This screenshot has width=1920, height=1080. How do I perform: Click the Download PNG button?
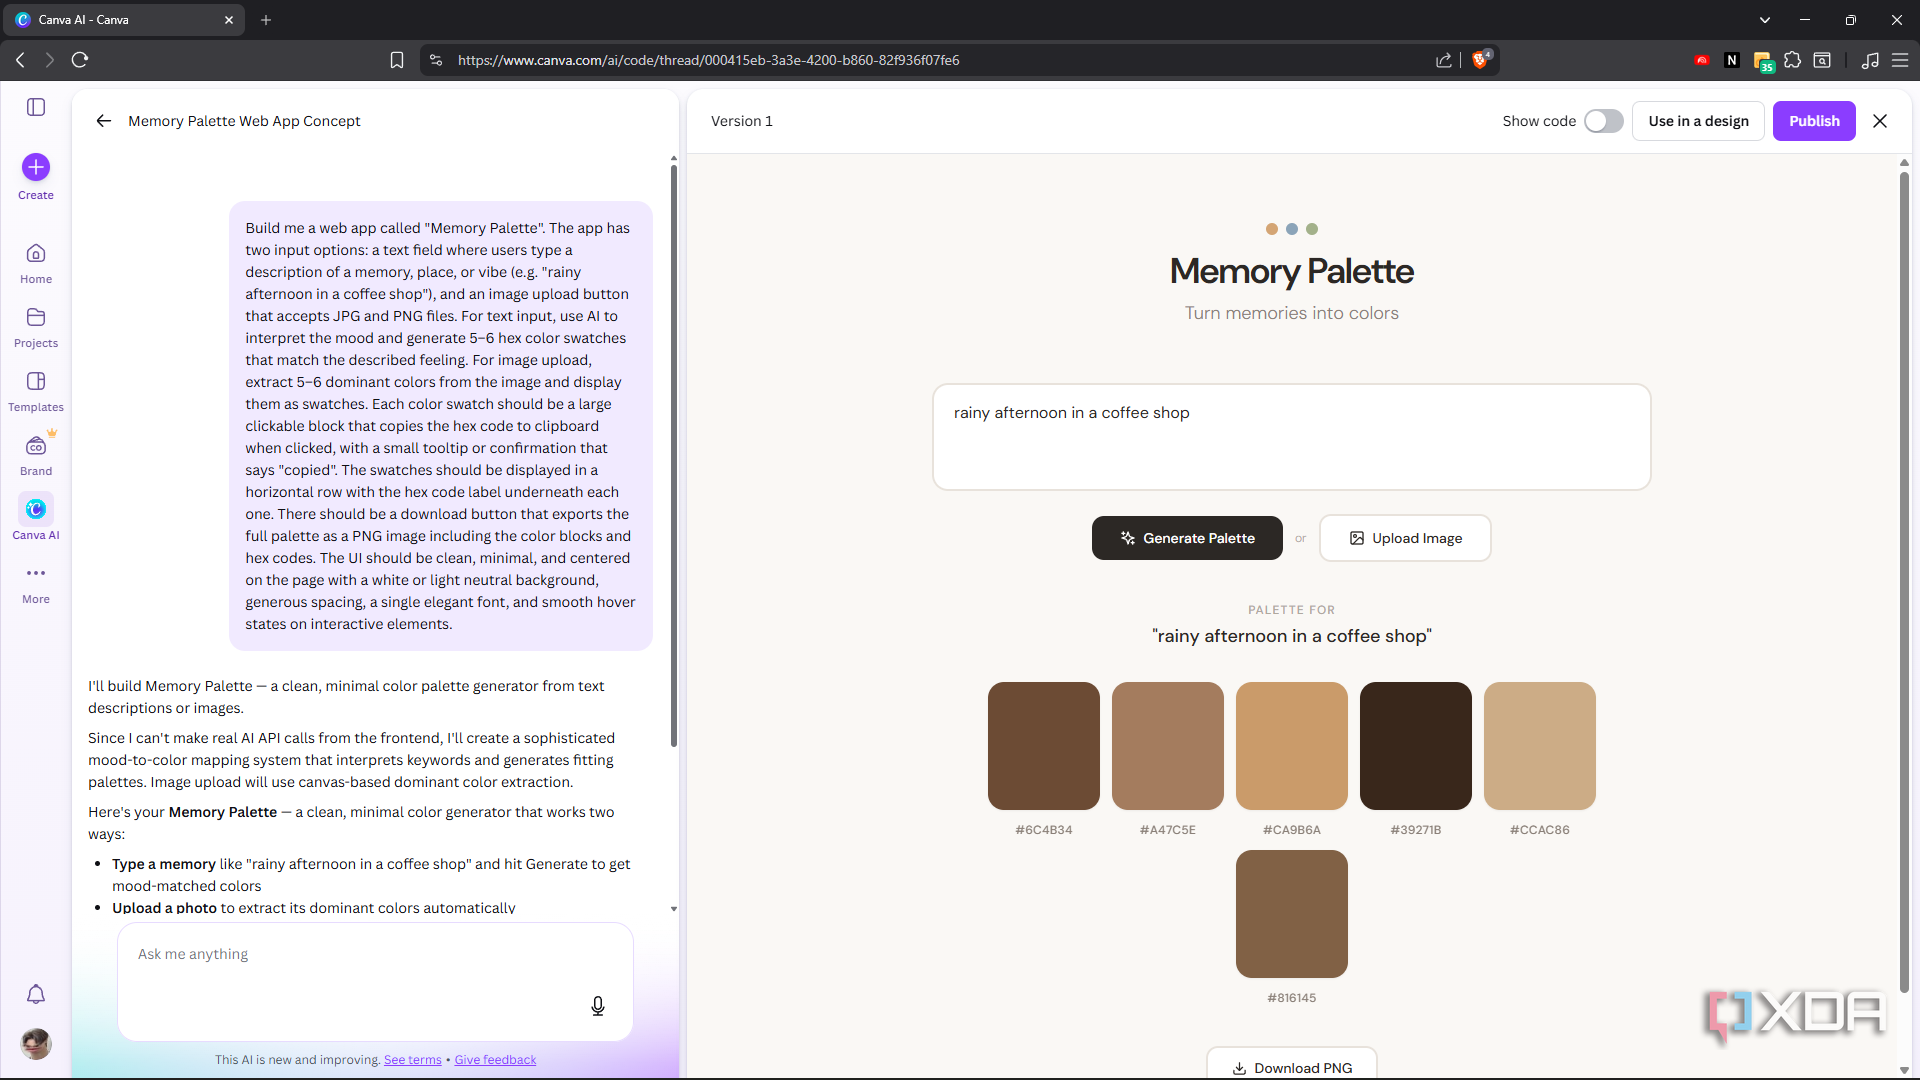coord(1292,1064)
